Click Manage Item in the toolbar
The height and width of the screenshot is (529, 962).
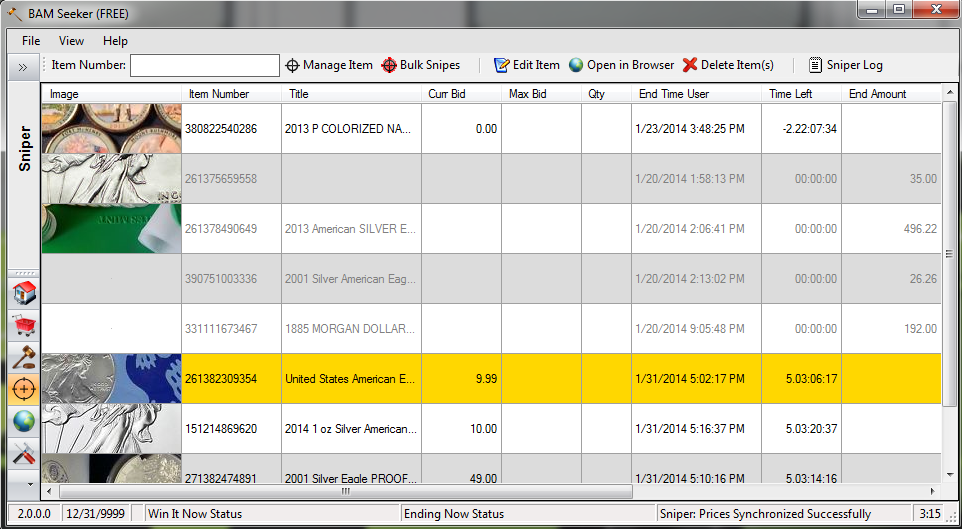[329, 65]
